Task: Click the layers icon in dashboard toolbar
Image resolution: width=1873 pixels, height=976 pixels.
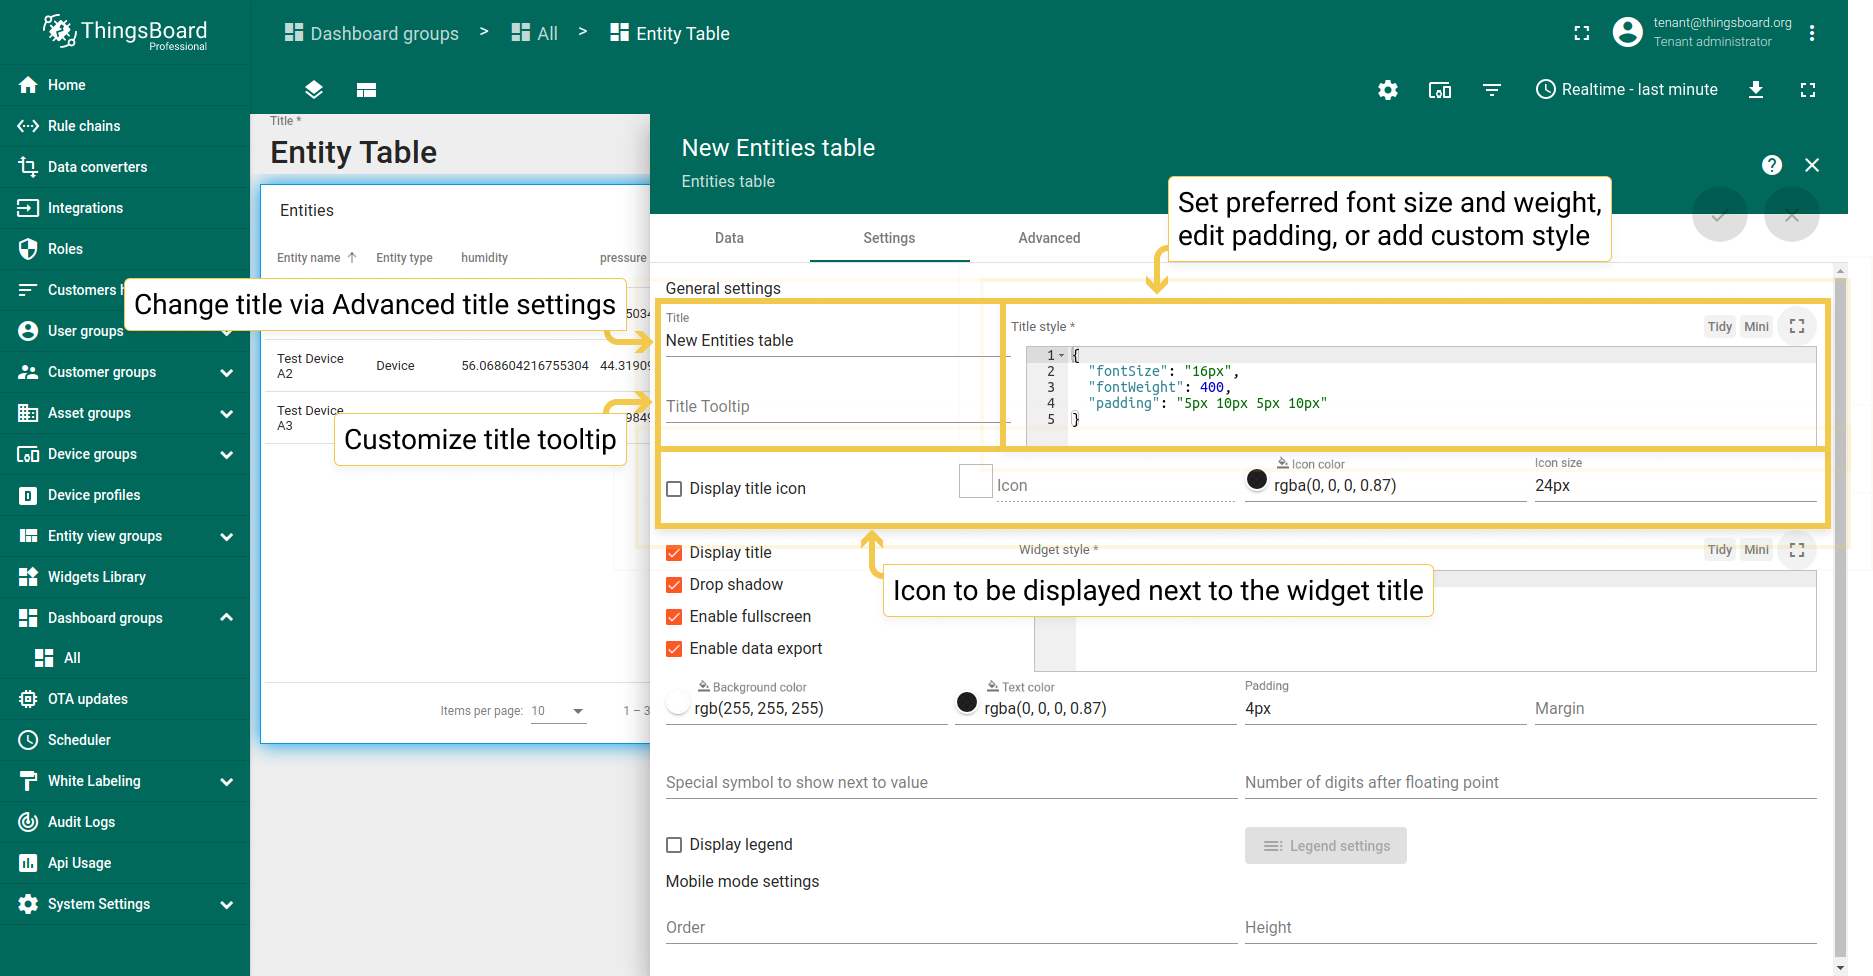Action: (x=314, y=90)
